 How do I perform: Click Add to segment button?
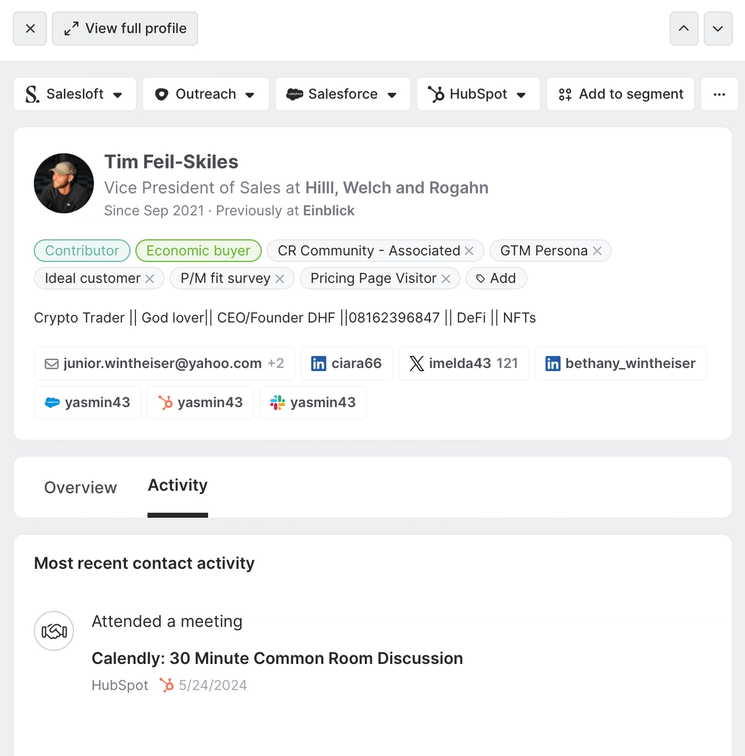[x=621, y=94]
